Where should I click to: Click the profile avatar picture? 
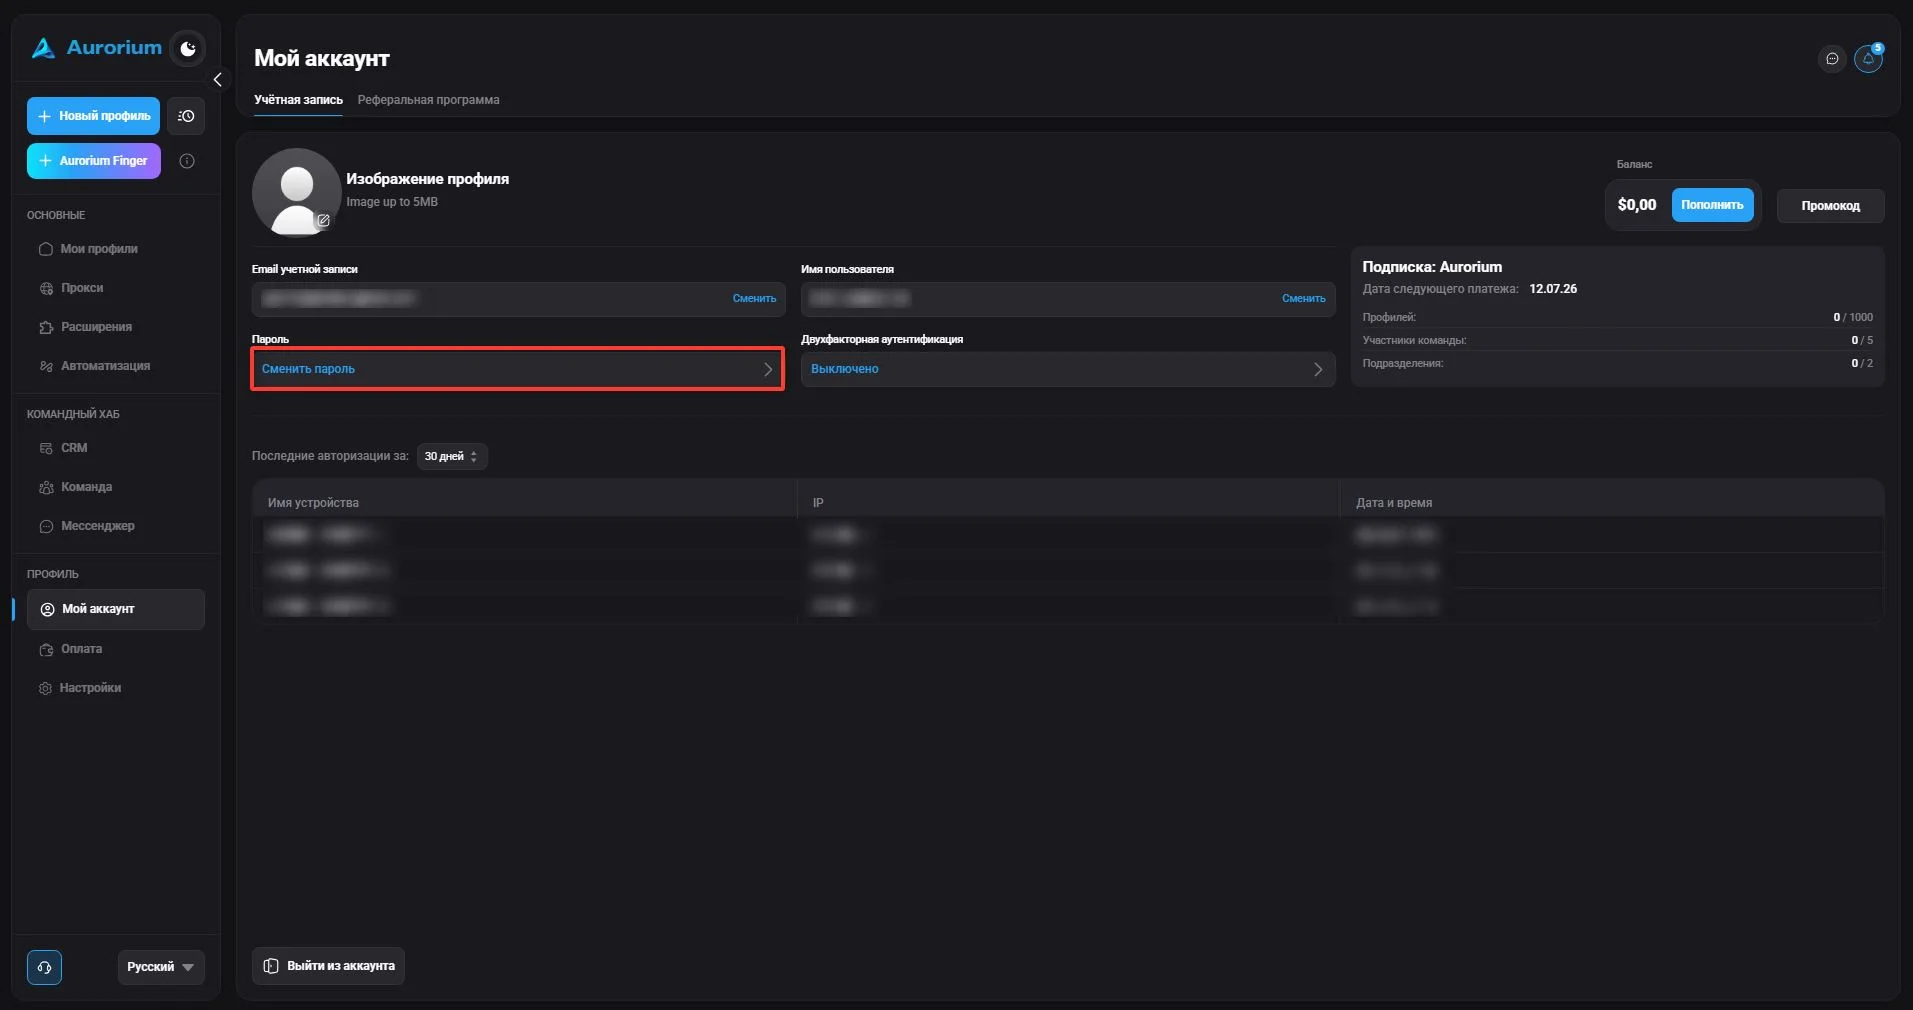tap(296, 192)
